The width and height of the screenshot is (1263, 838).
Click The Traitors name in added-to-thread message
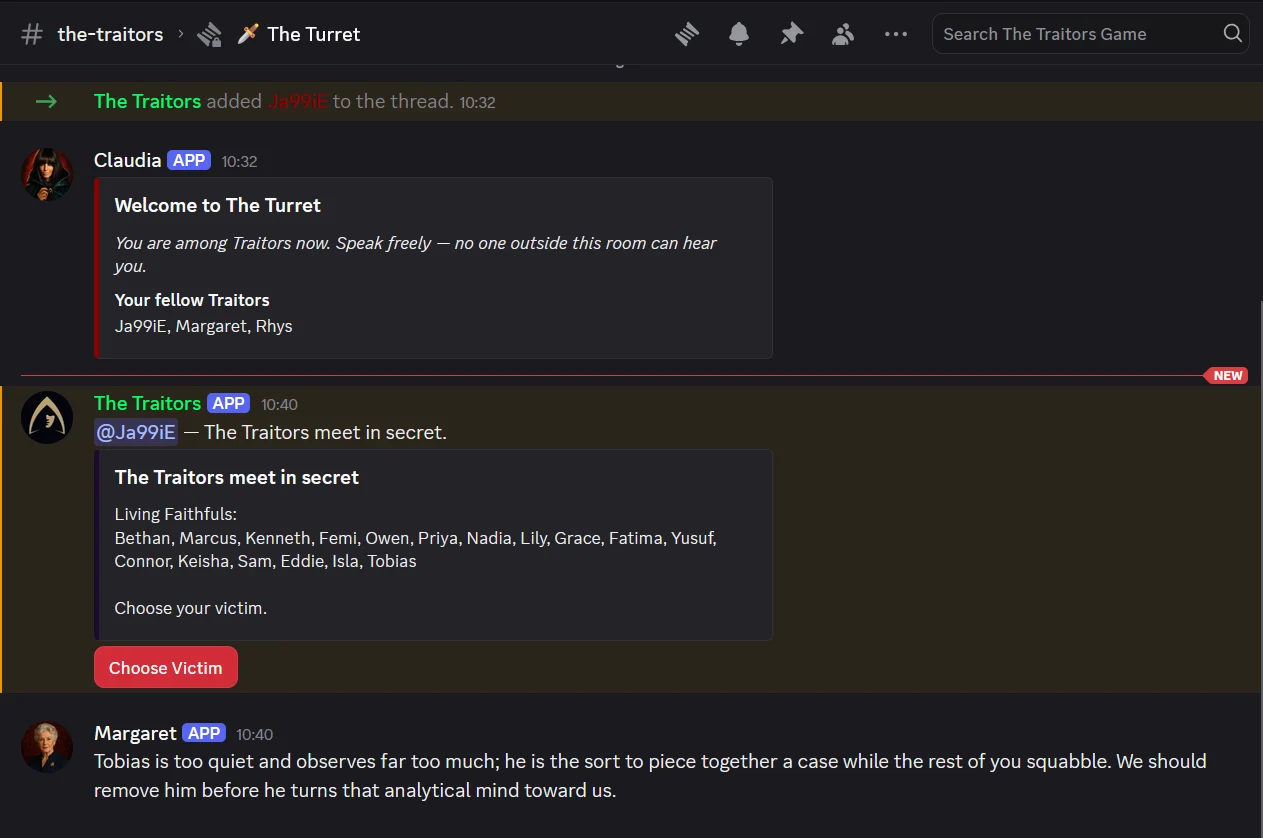[147, 101]
